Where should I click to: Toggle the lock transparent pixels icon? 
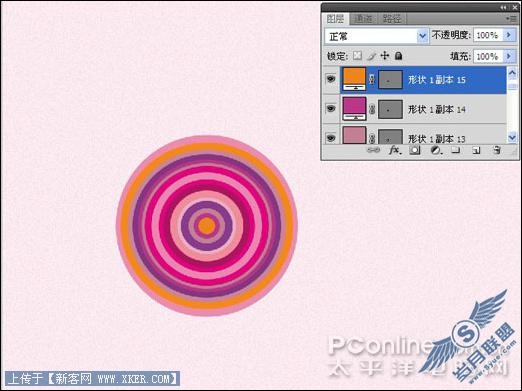click(357, 56)
